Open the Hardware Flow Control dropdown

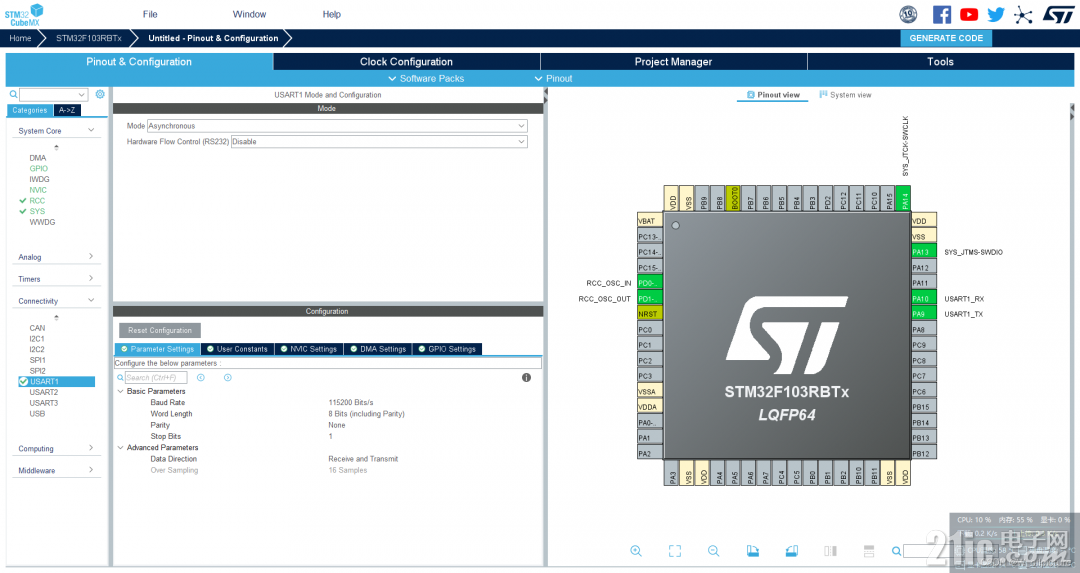pos(380,142)
